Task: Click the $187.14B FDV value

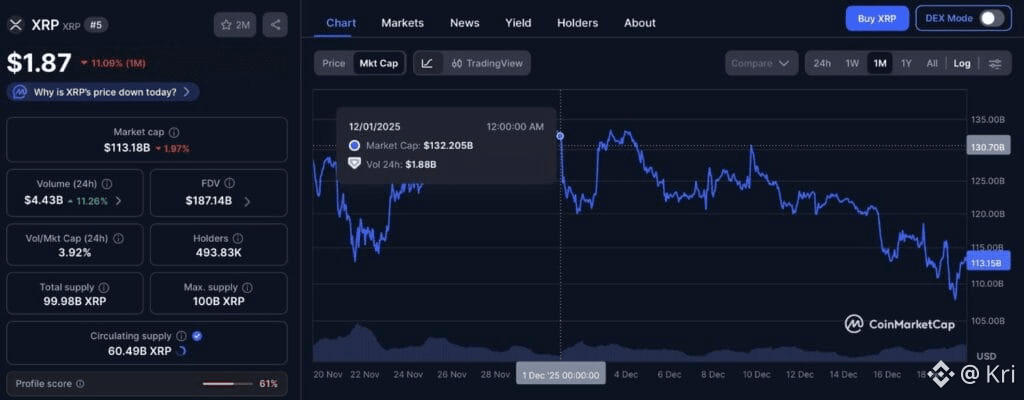Action: pos(209,201)
